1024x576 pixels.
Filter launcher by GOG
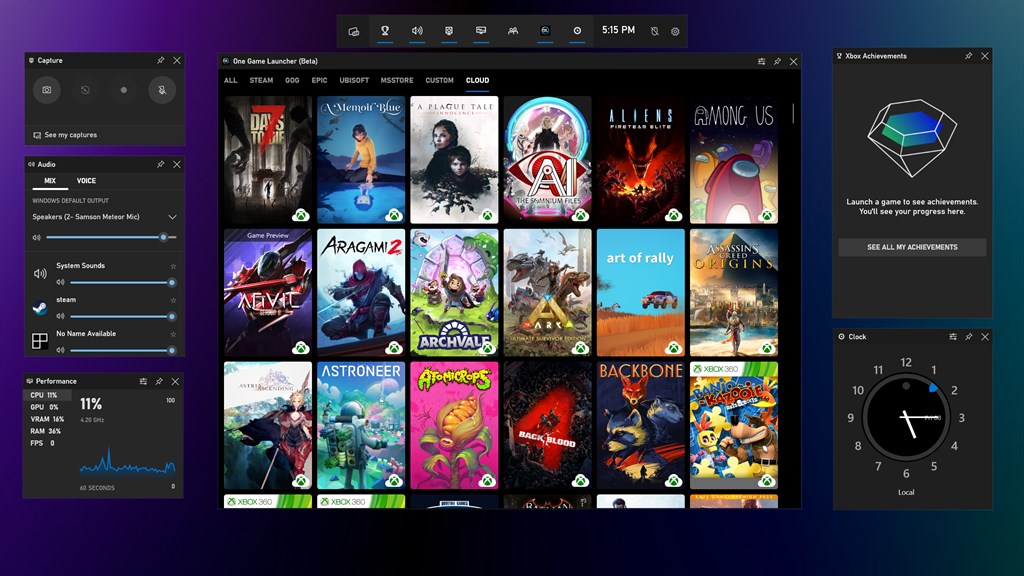click(x=292, y=80)
